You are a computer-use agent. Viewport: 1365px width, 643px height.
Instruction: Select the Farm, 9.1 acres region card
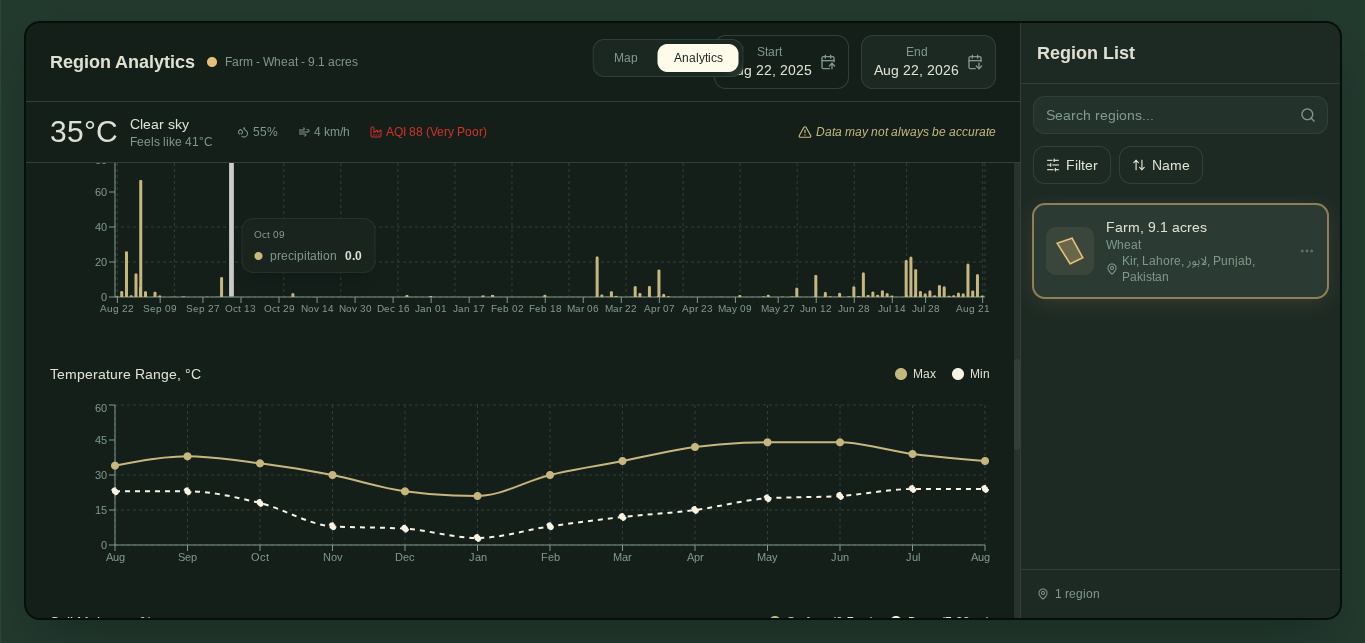pyautogui.click(x=1180, y=251)
